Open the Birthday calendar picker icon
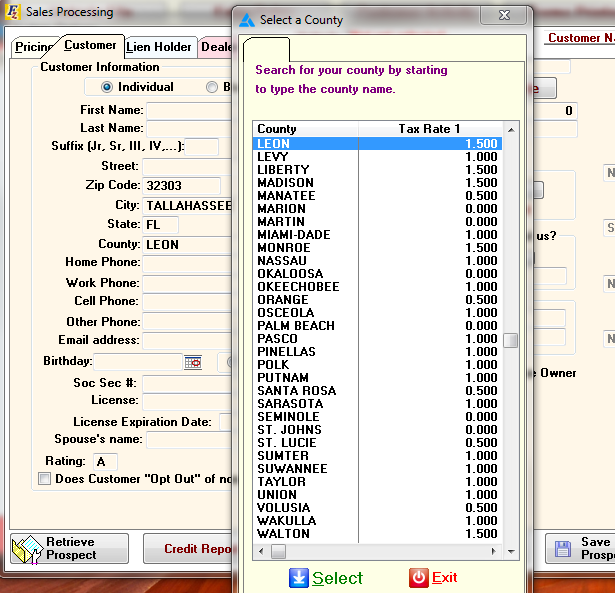615x593 pixels. point(193,362)
